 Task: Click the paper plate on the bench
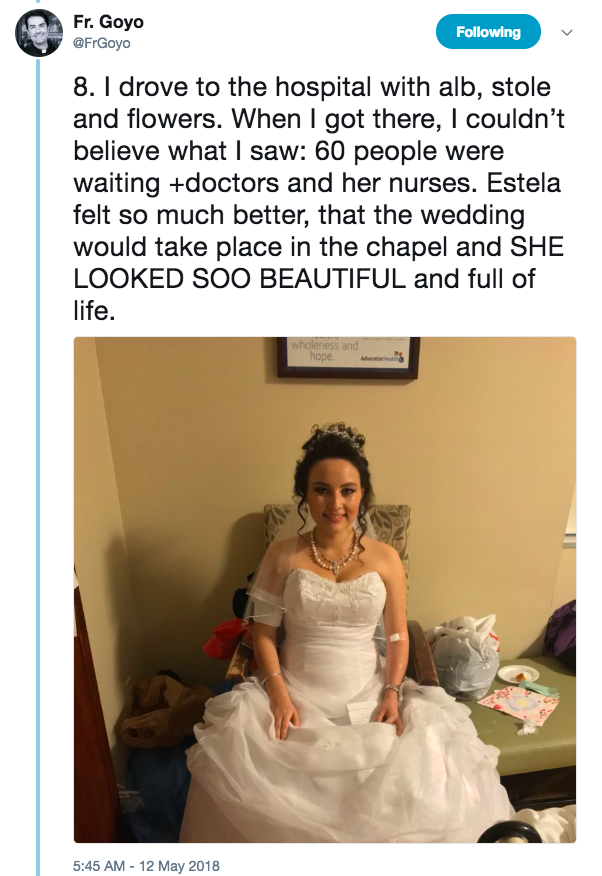(519, 673)
